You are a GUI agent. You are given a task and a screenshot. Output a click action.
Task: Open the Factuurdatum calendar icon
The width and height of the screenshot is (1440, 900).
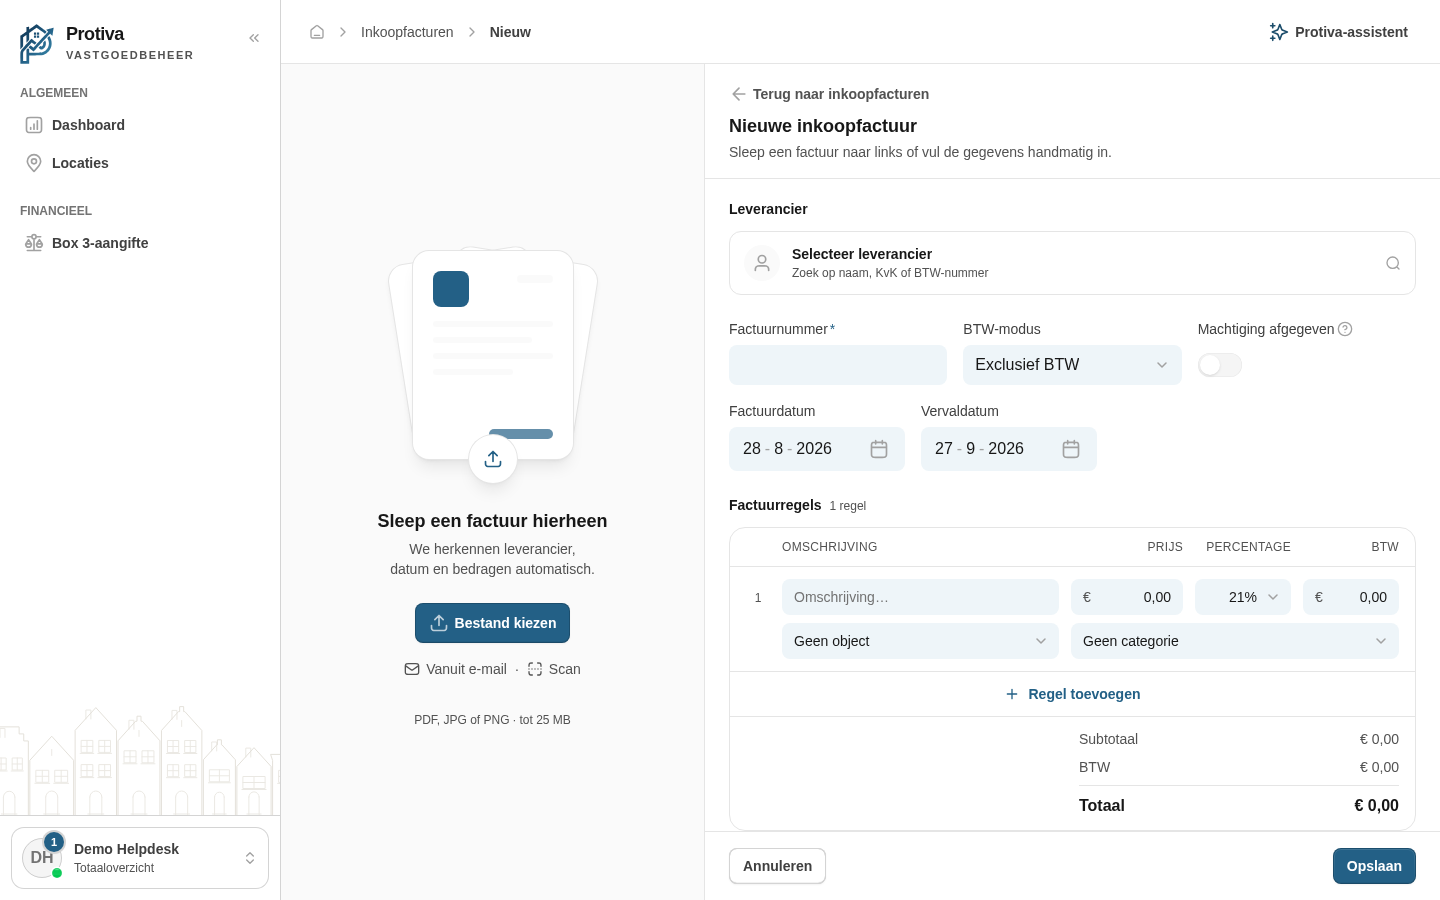(x=879, y=449)
